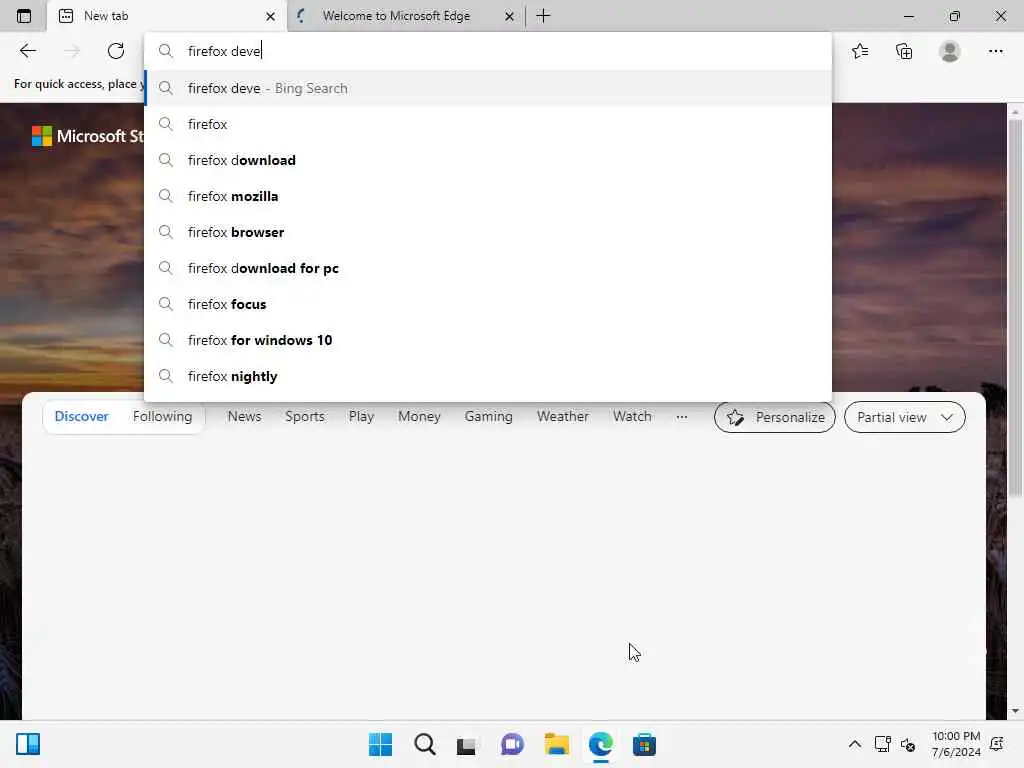Open the Settings and more menu

(995, 51)
